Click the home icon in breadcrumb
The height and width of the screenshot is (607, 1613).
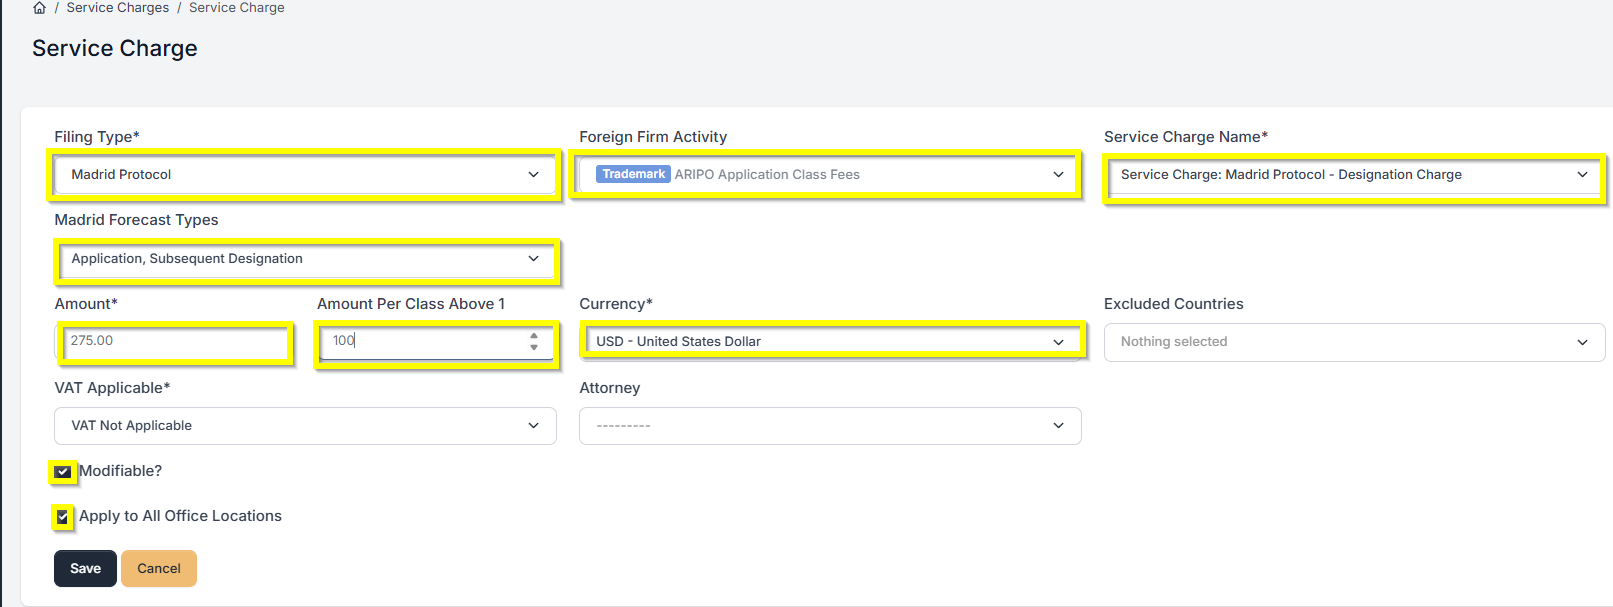tap(39, 8)
